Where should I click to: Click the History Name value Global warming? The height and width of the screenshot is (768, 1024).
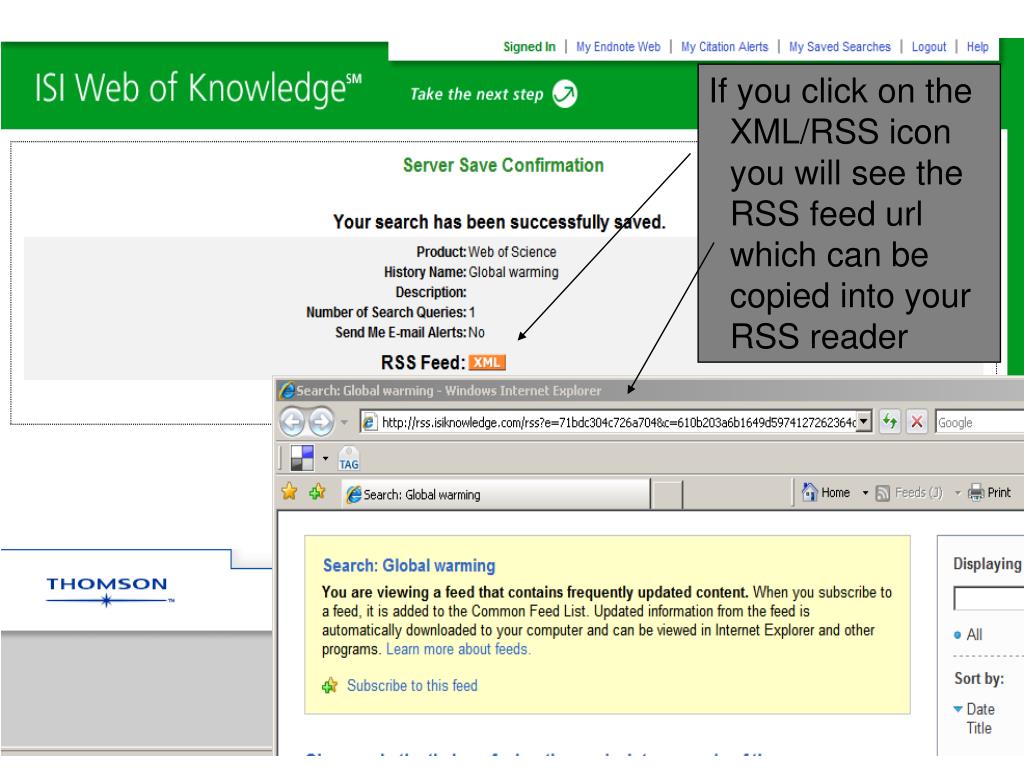coord(513,272)
